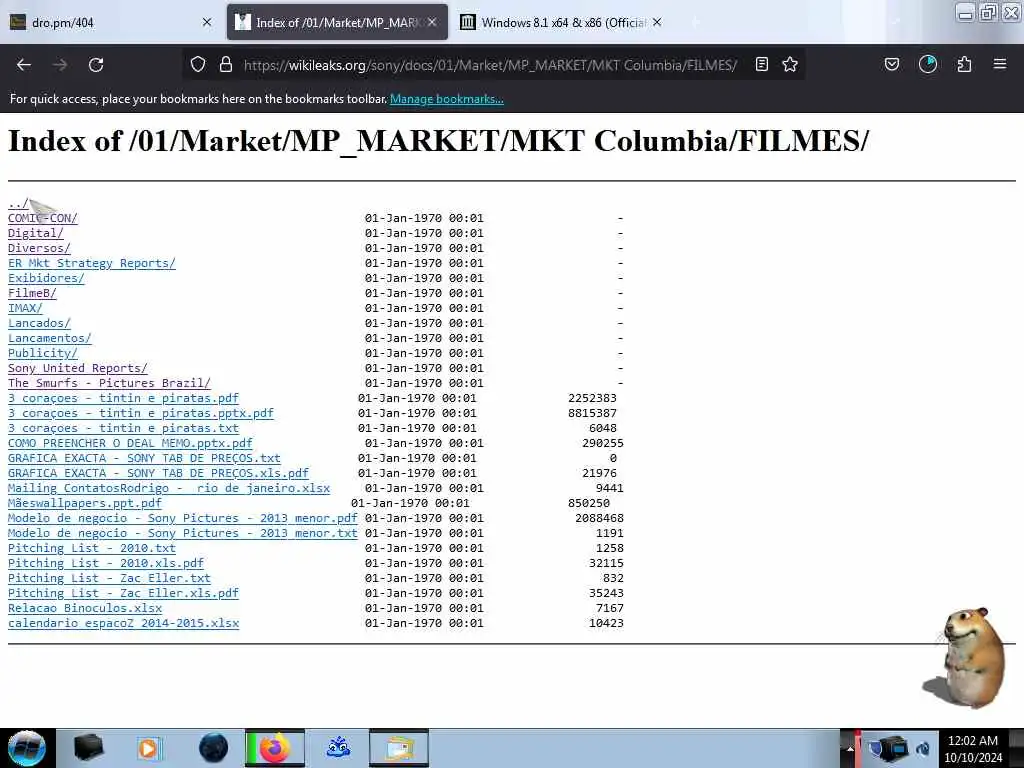Viewport: 1024px width, 768px height.
Task: Go to parent directory ../
Action: pyautogui.click(x=18, y=203)
